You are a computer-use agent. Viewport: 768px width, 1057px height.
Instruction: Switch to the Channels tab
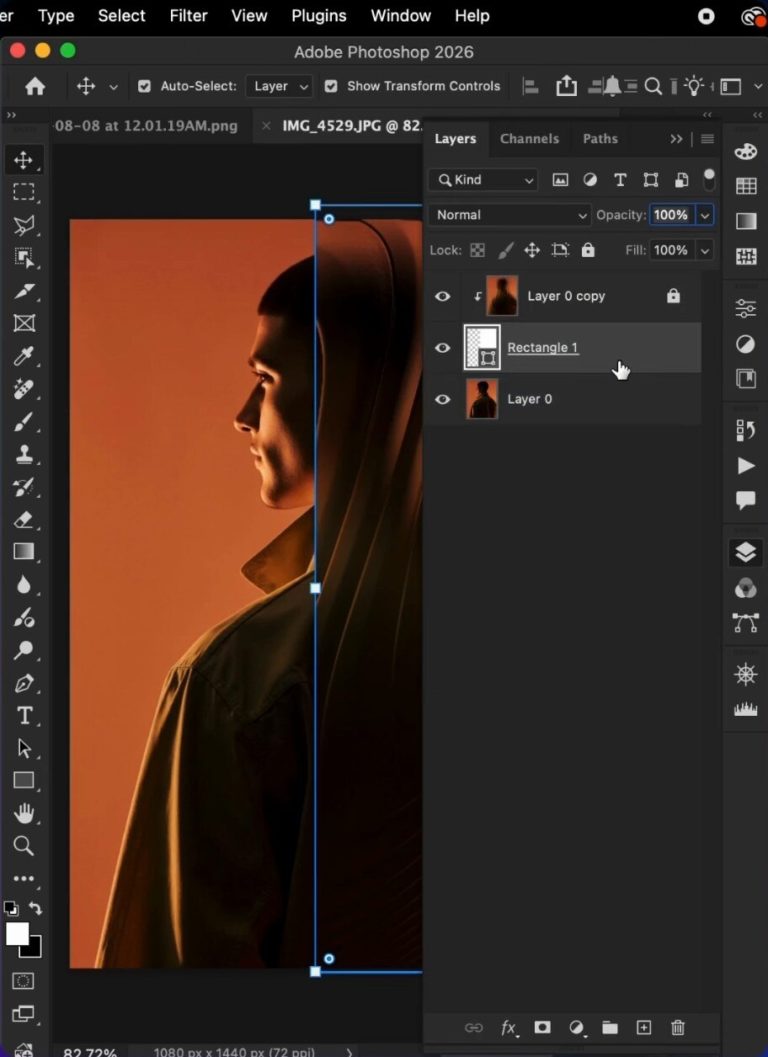(529, 139)
